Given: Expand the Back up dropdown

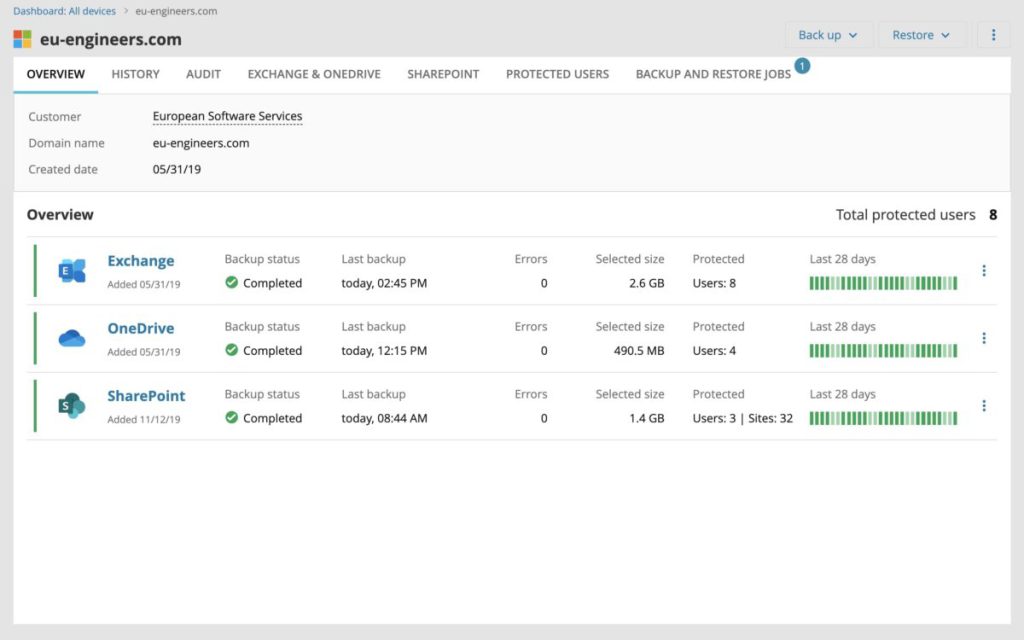Looking at the screenshot, I should [827, 34].
